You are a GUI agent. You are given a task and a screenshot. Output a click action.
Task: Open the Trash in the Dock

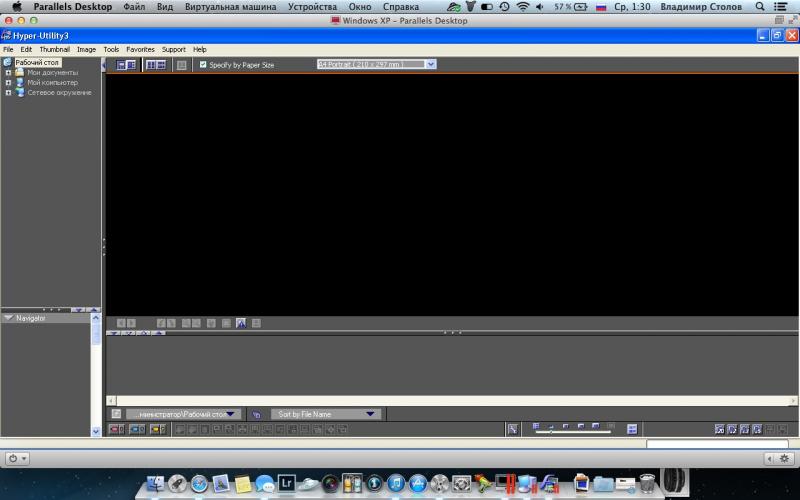(646, 483)
